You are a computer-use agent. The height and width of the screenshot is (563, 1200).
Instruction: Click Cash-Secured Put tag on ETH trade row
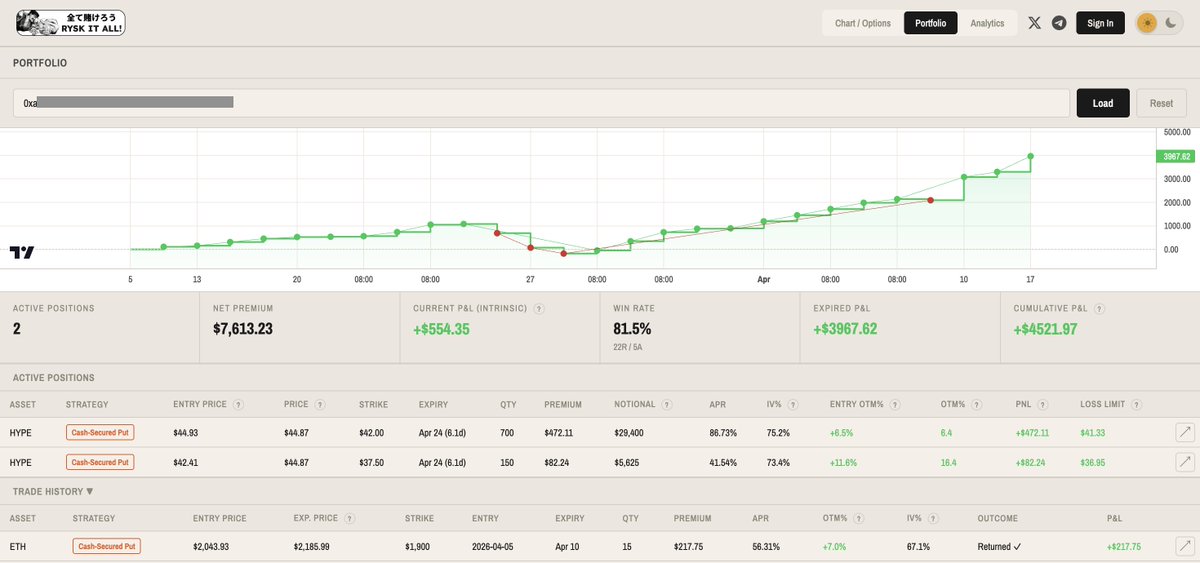click(x=107, y=547)
